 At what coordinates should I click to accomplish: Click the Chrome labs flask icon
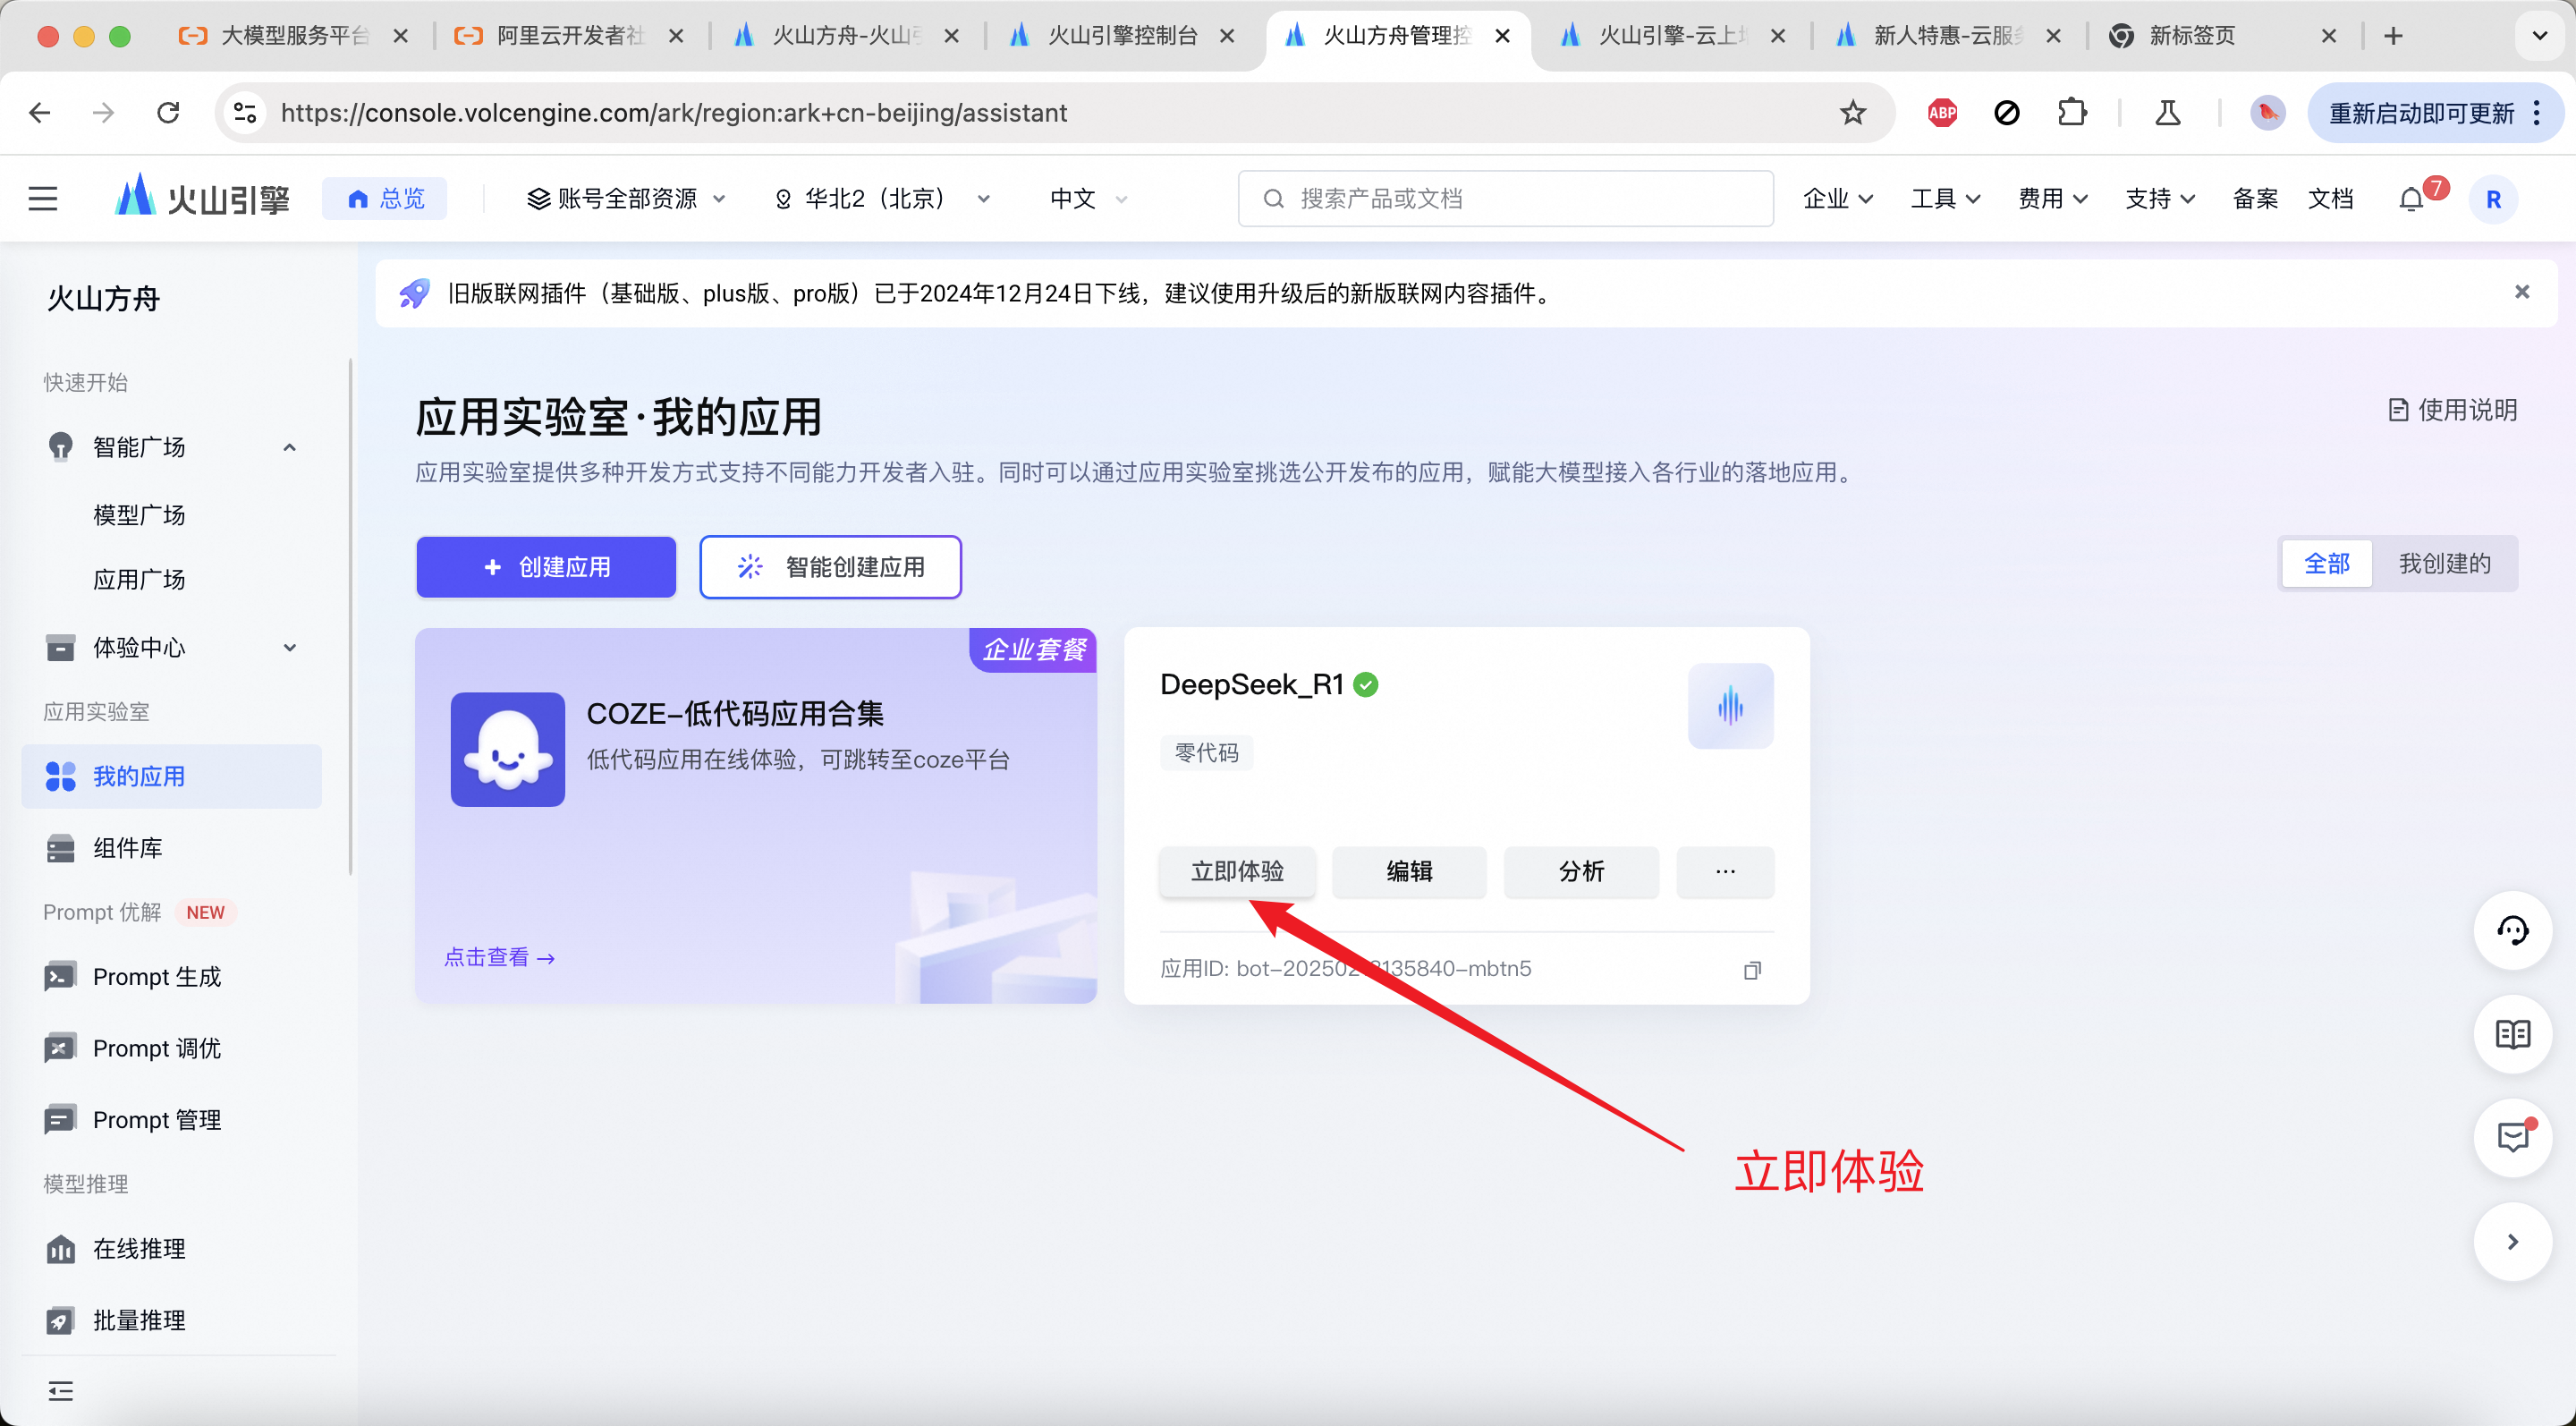click(2168, 113)
